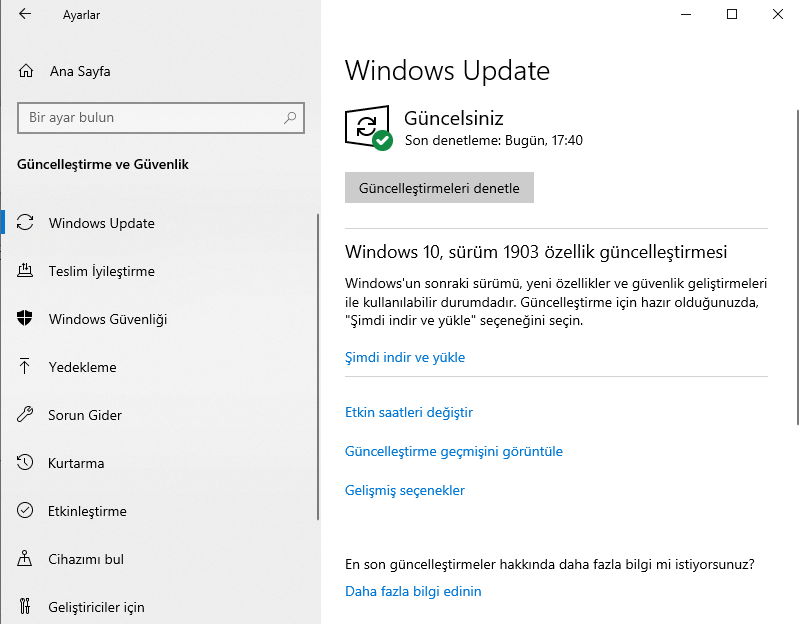
Task: Click Güncelleştirme ve Güvenlik heading
Action: [103, 164]
